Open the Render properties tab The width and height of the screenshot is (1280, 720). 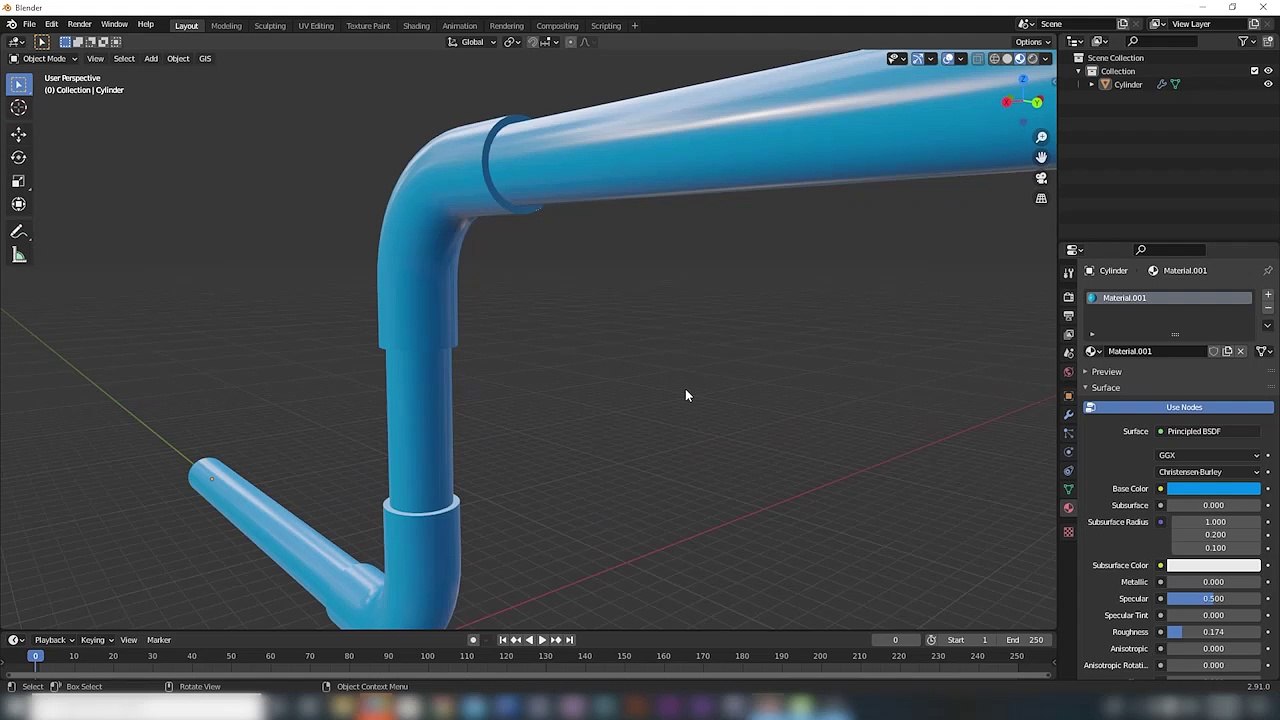[x=1068, y=297]
